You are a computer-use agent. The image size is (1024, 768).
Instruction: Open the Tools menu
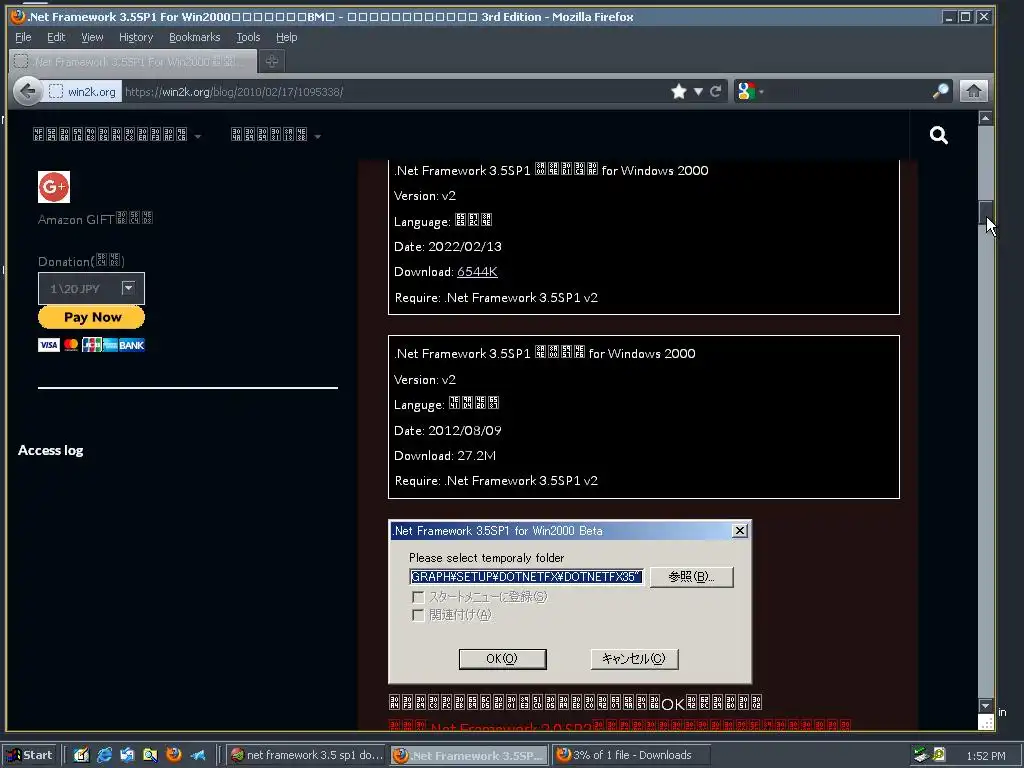[x=248, y=37]
